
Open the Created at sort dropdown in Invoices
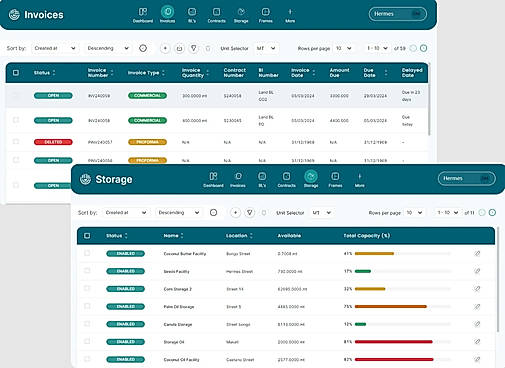[55, 48]
